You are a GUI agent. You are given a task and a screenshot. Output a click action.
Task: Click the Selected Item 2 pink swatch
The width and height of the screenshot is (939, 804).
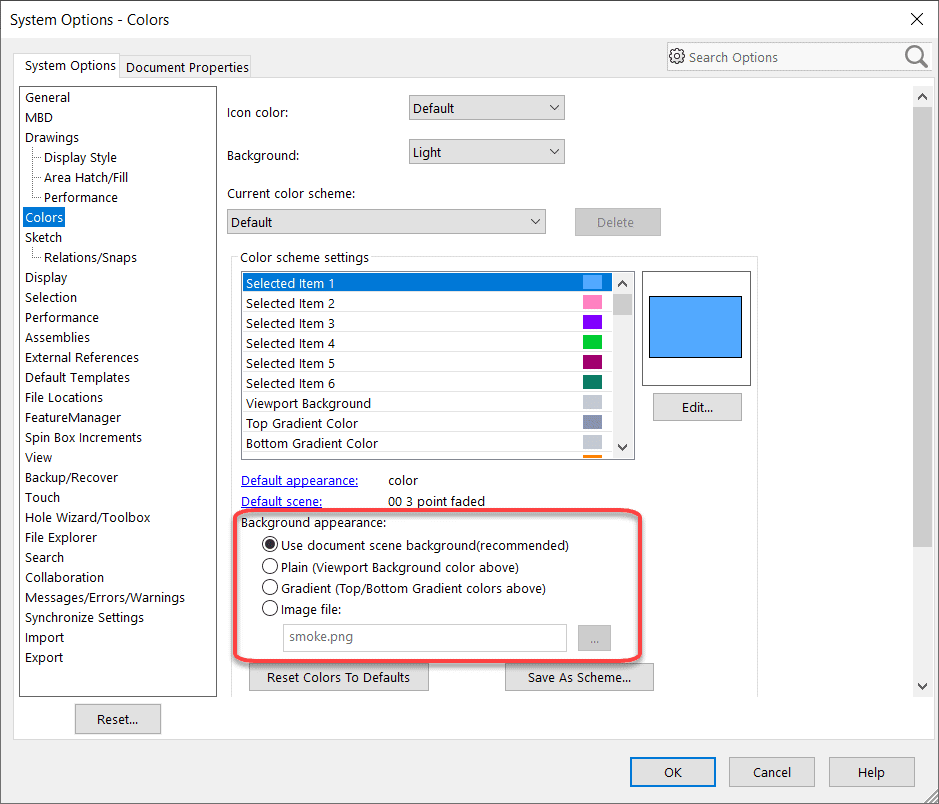tap(592, 302)
